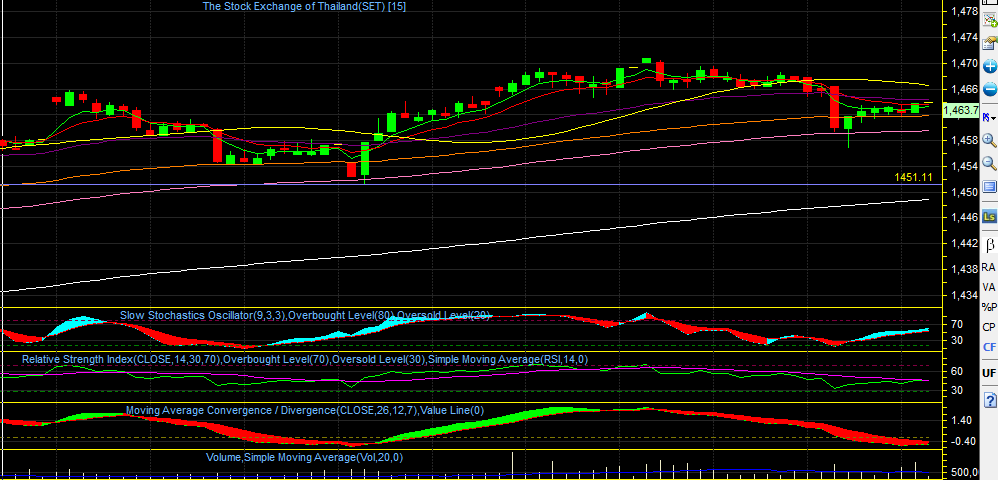
Task: Click the blue CF sidebar button
Action: tap(989, 347)
